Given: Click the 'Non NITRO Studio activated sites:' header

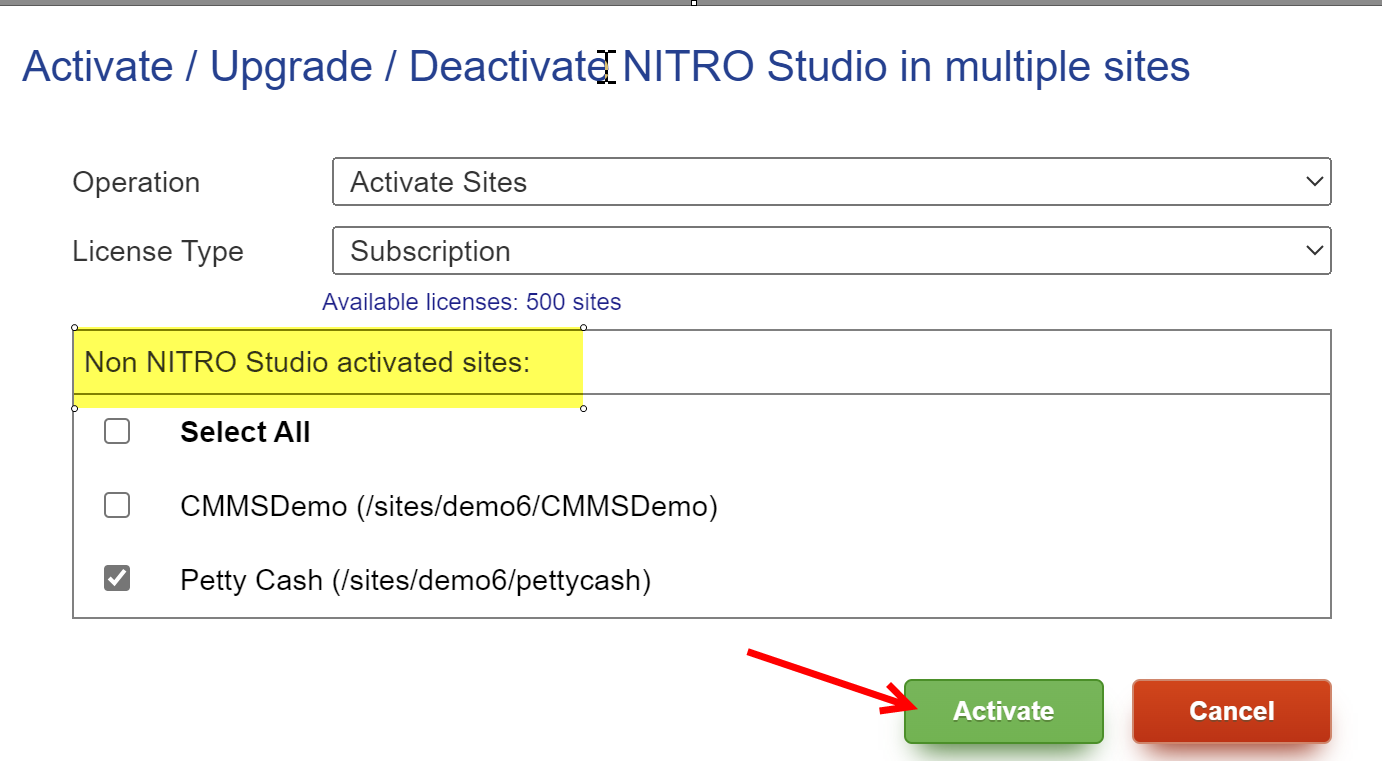Looking at the screenshot, I should pyautogui.click(x=307, y=362).
